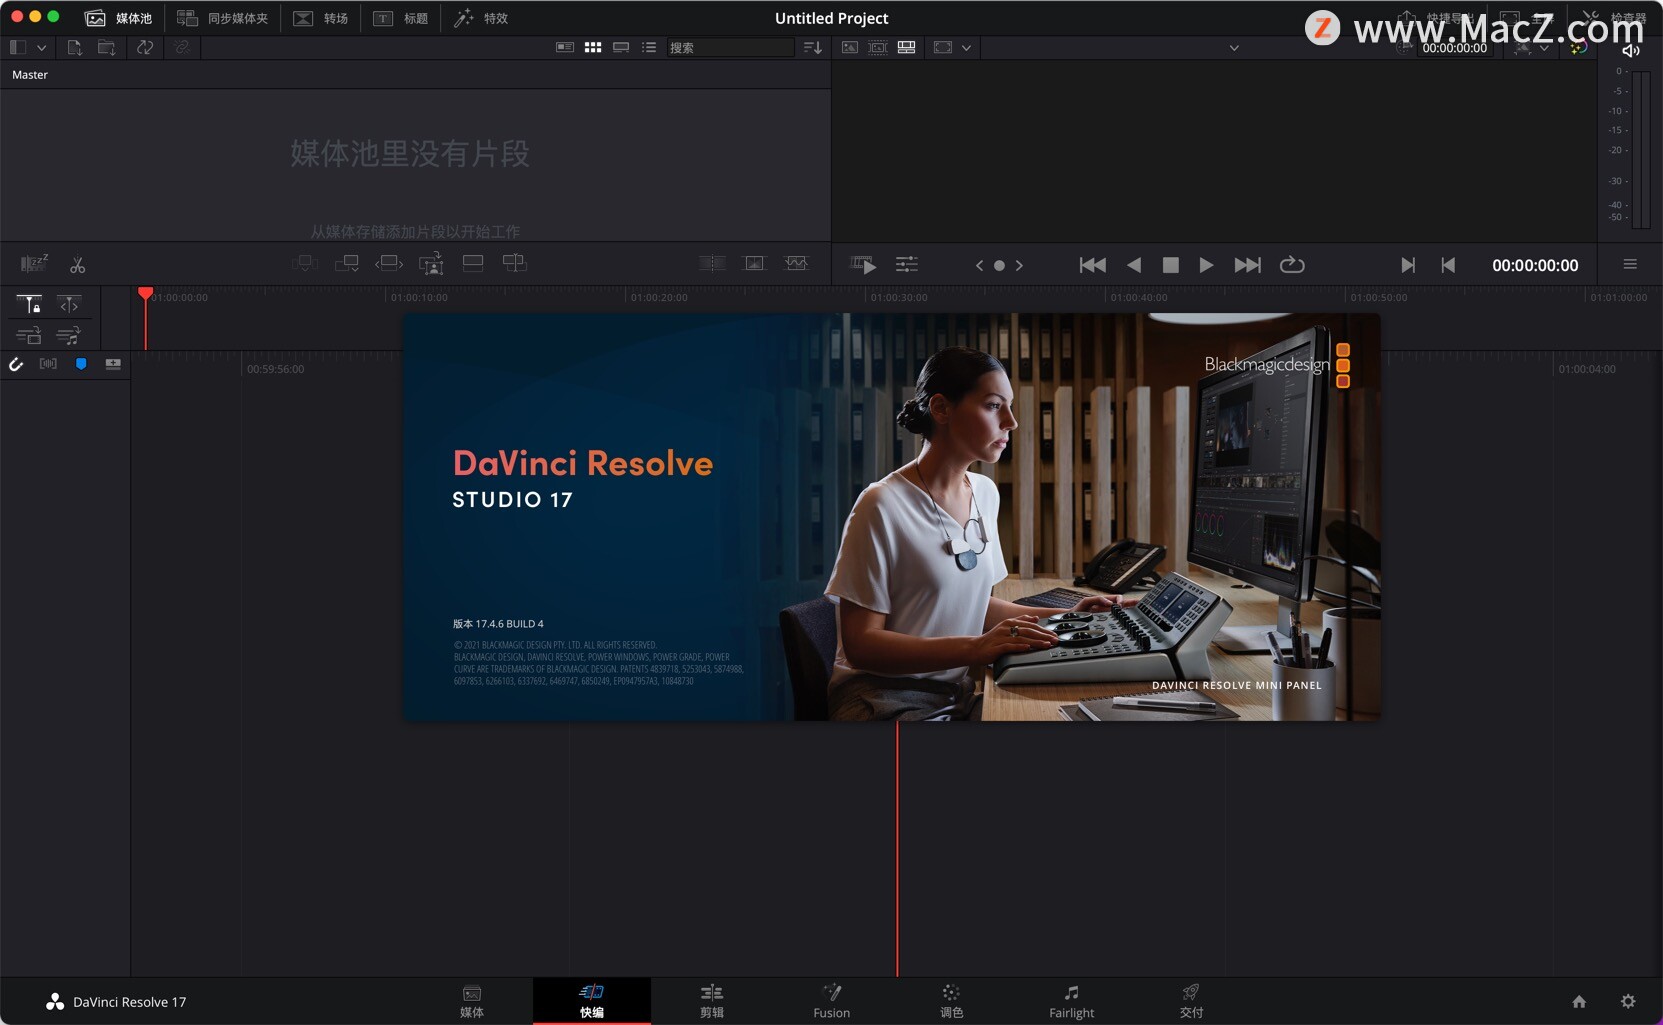Screen dimensions: 1663x1025
Task: Expand the safe area options dropdown
Action: 966,47
